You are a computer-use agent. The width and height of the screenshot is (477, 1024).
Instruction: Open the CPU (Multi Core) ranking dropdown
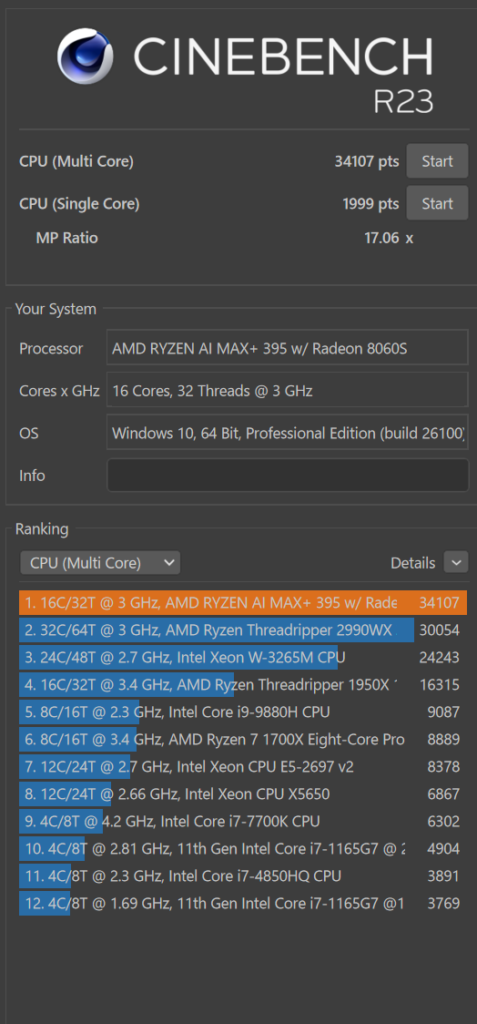100,562
